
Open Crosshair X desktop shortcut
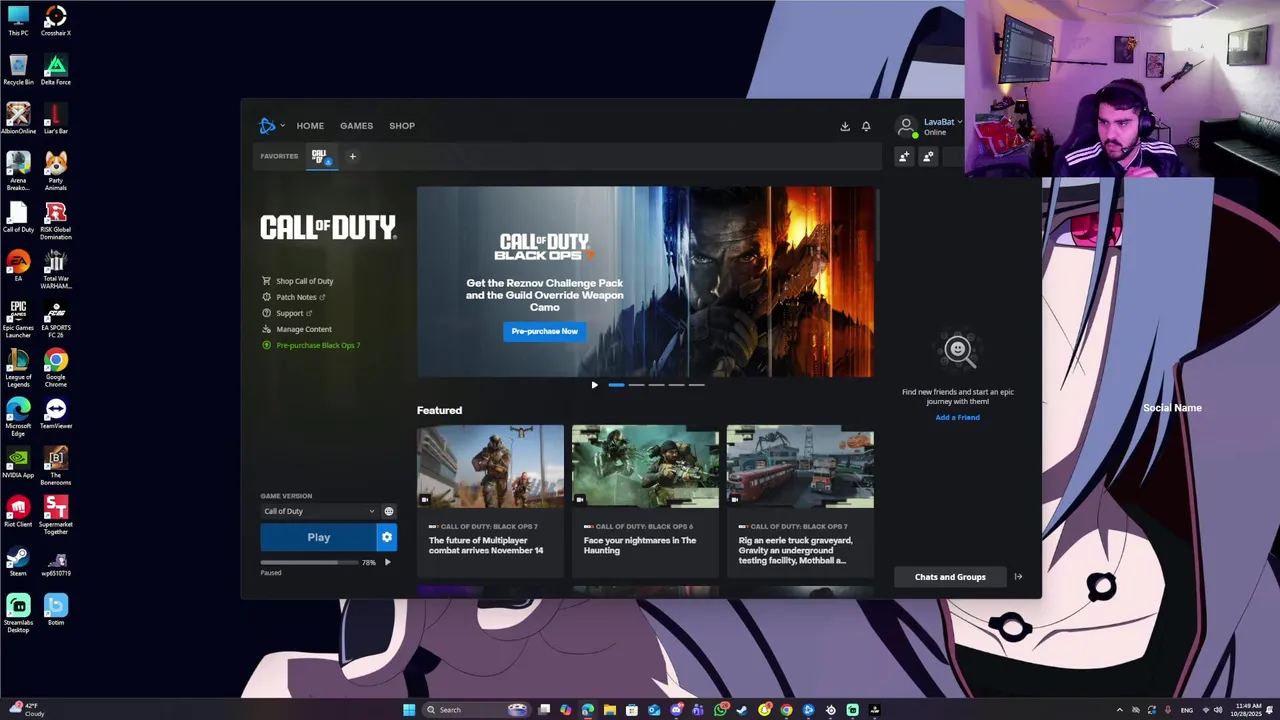click(x=56, y=21)
